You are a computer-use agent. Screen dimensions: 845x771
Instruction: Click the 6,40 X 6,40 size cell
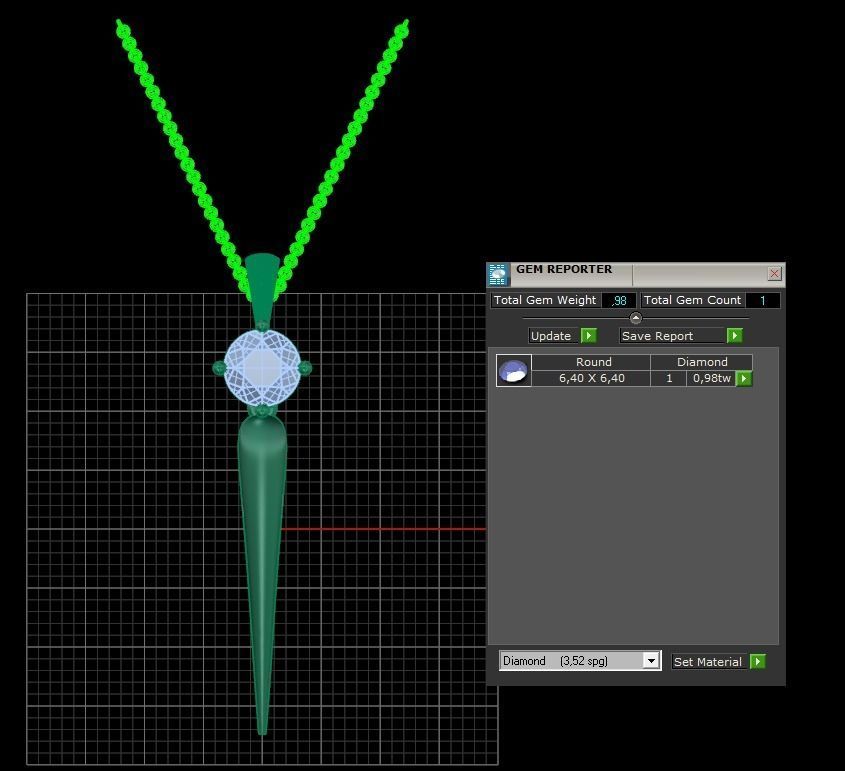pyautogui.click(x=591, y=378)
